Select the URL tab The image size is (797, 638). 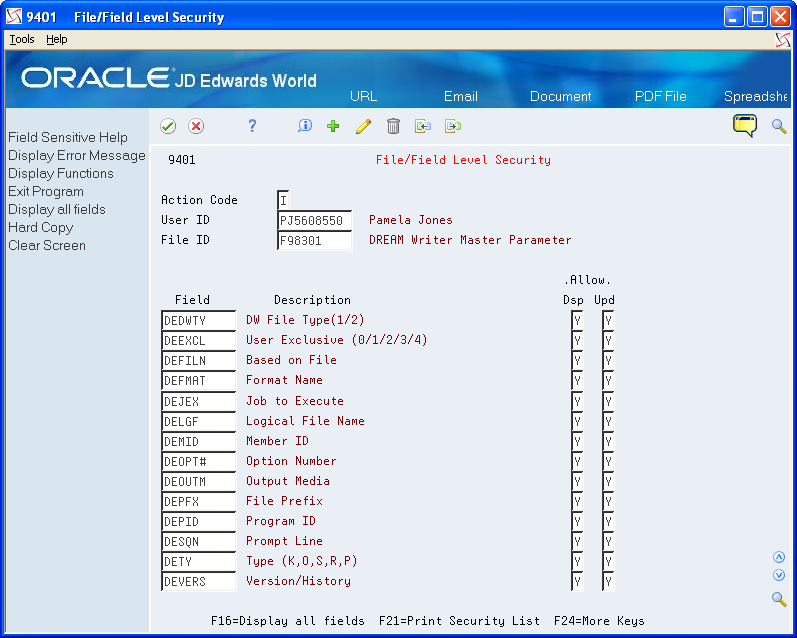[363, 96]
